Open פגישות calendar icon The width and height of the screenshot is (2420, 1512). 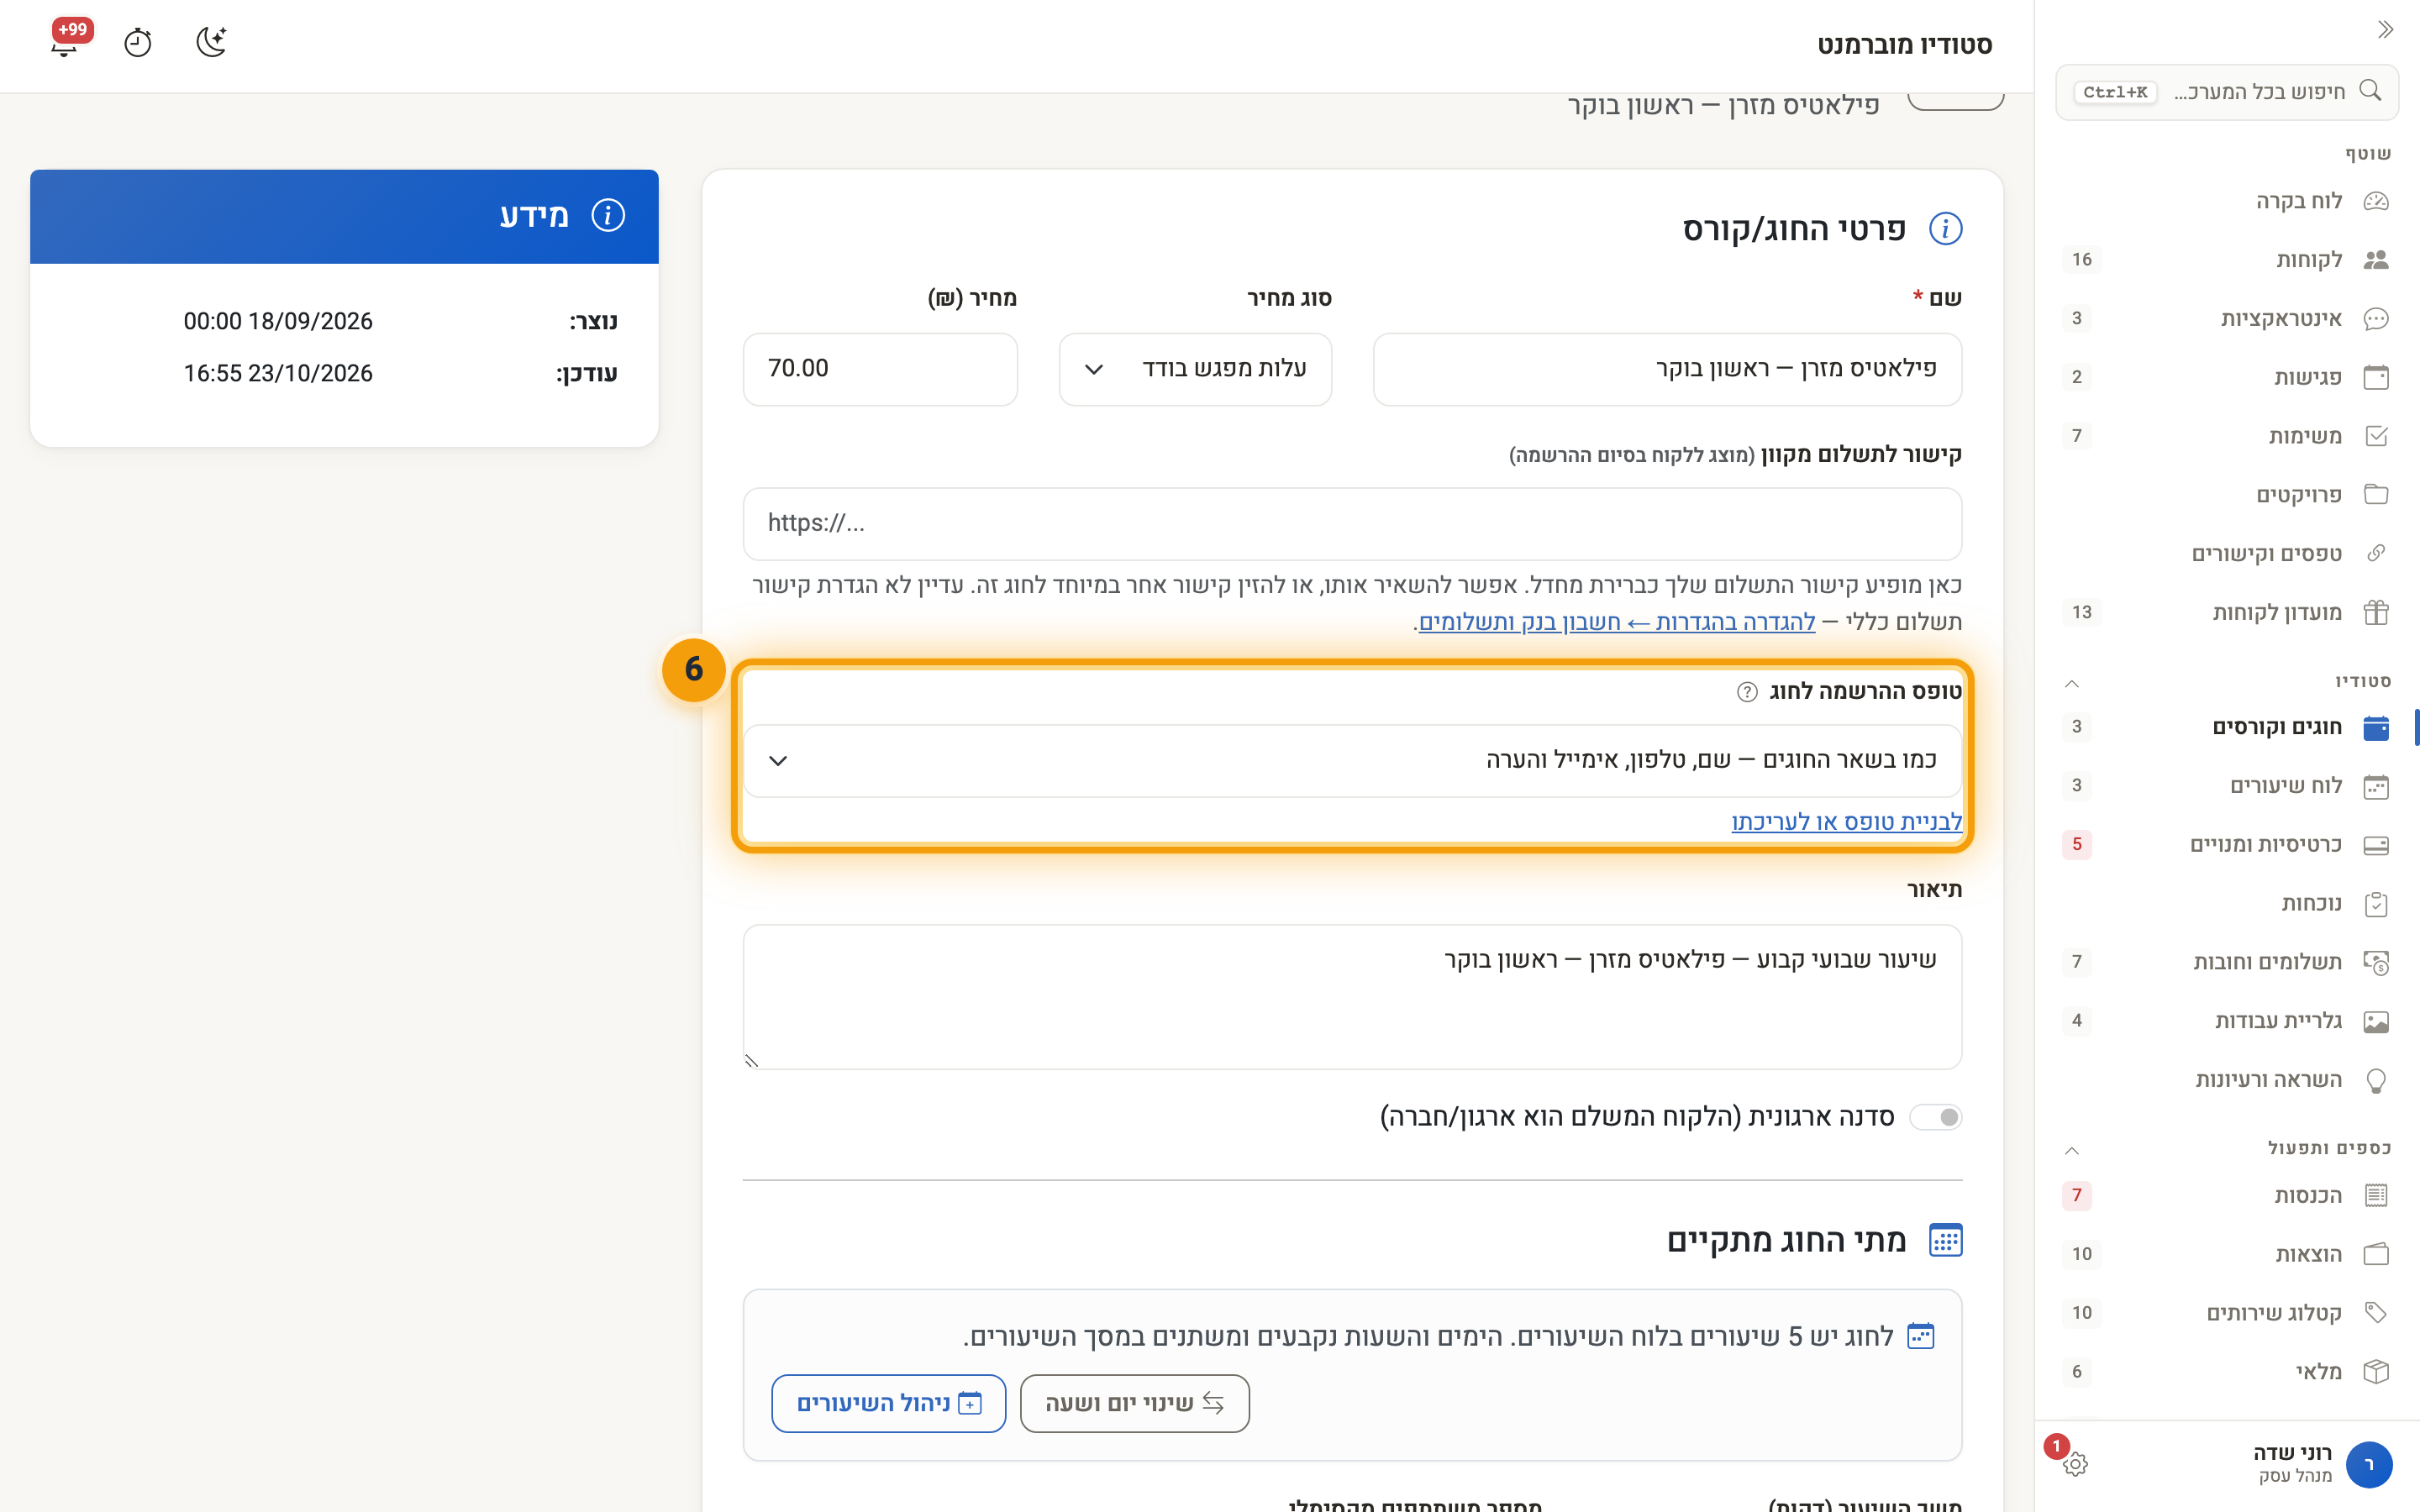2376,377
